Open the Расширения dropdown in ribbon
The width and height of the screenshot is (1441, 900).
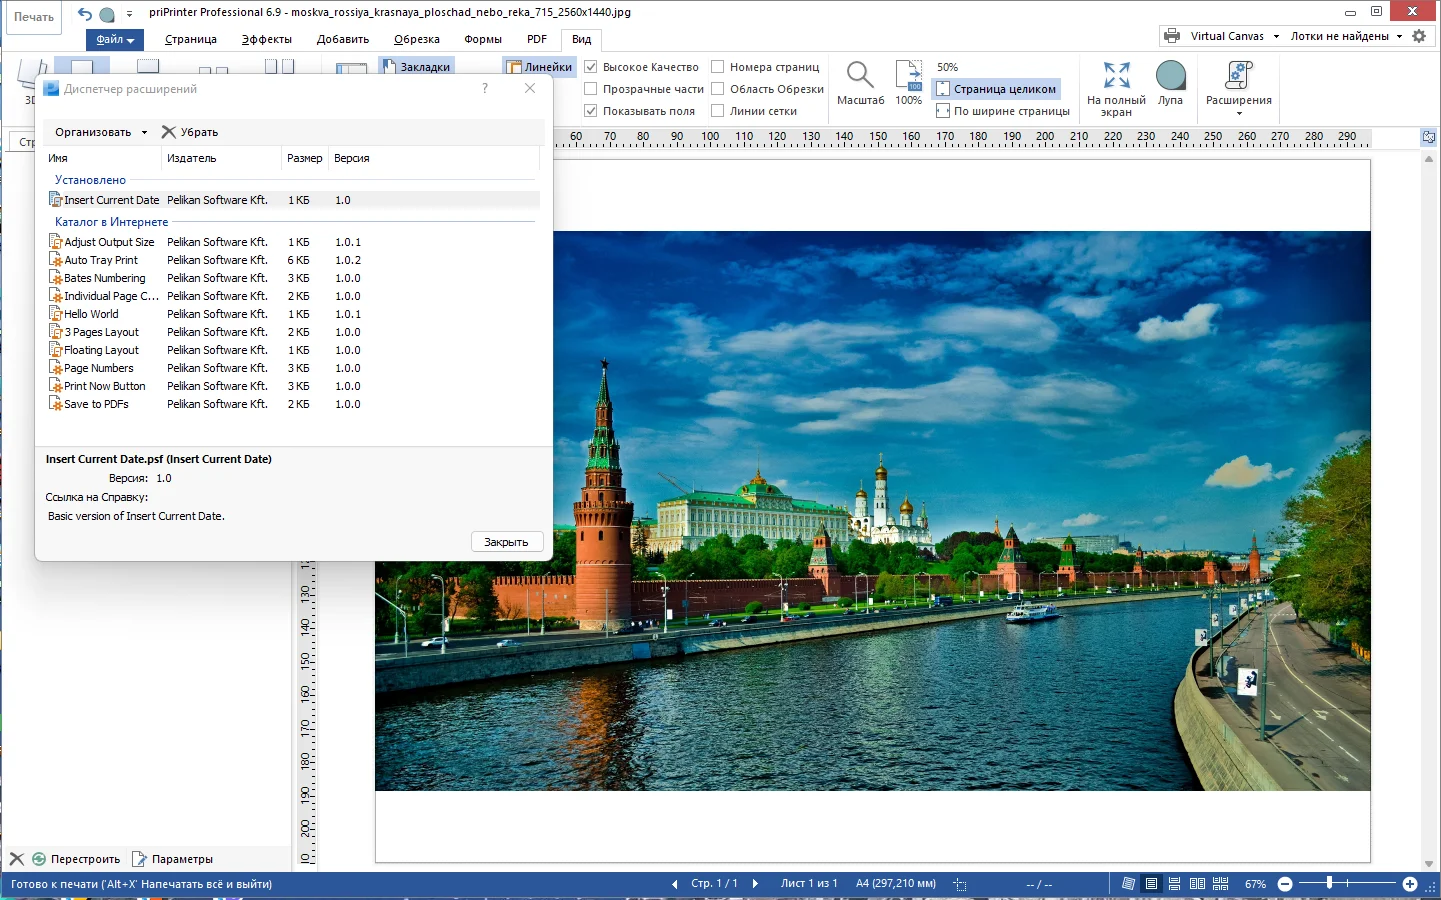(x=1238, y=86)
